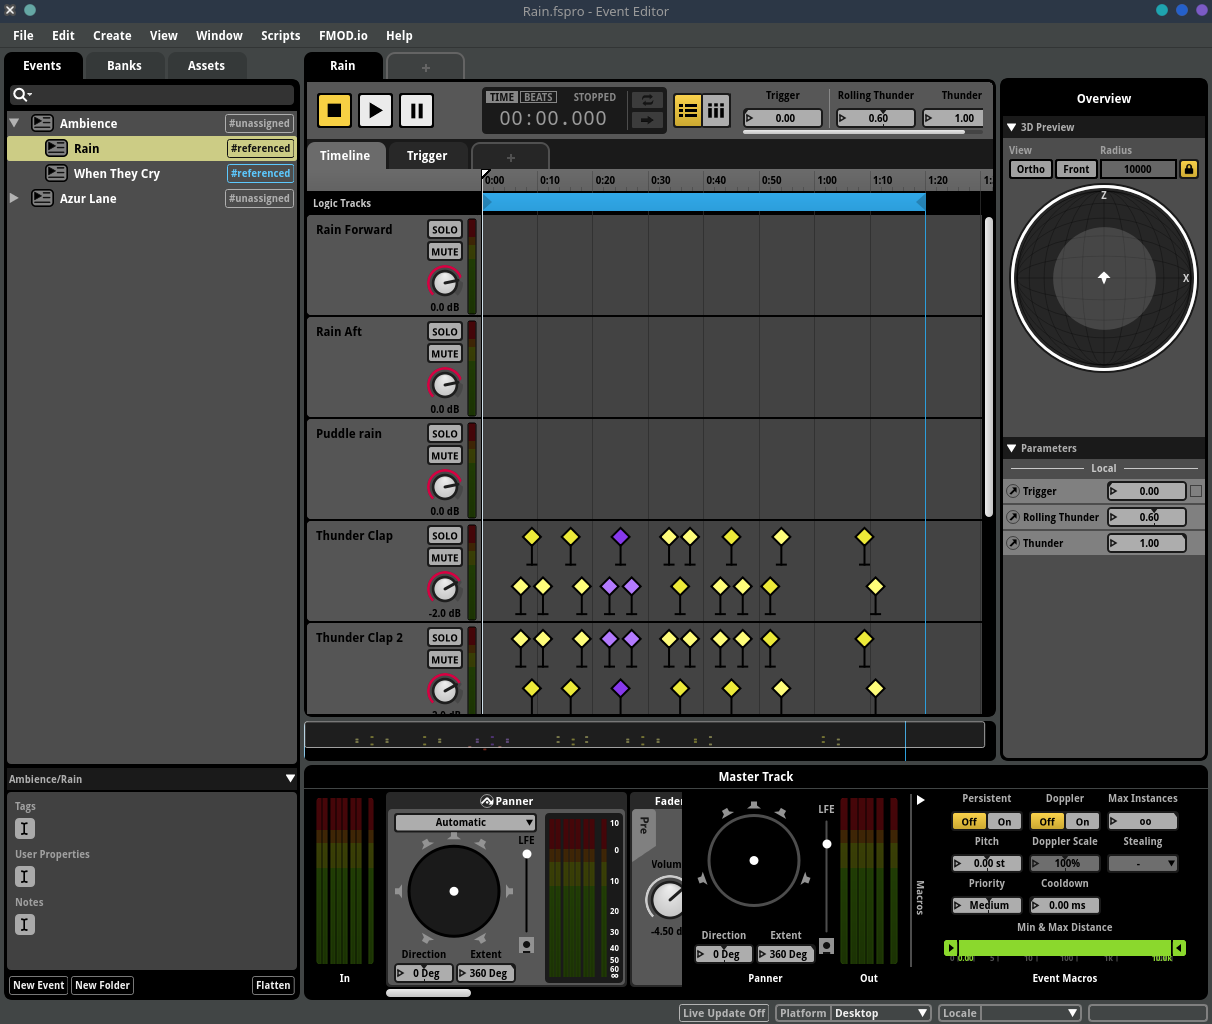The height and width of the screenshot is (1024, 1212).
Task: Open the Trigger parameter sheet tab
Action: (x=427, y=156)
